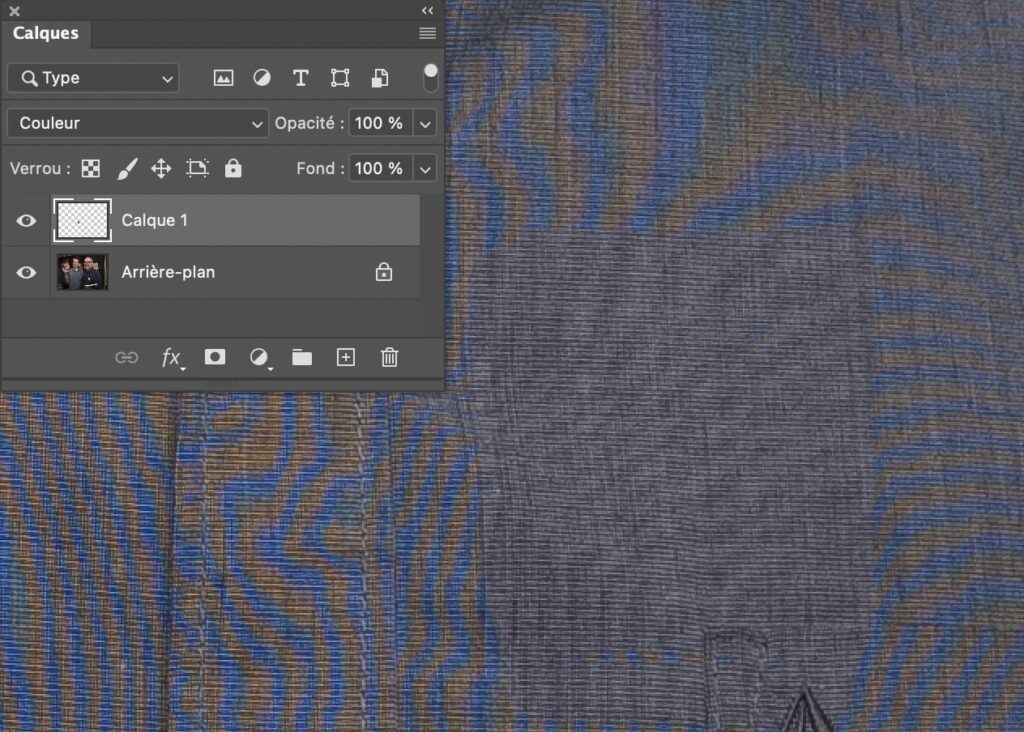The height and width of the screenshot is (732, 1024).
Task: Lock layer position with move icon
Action: click(161, 169)
